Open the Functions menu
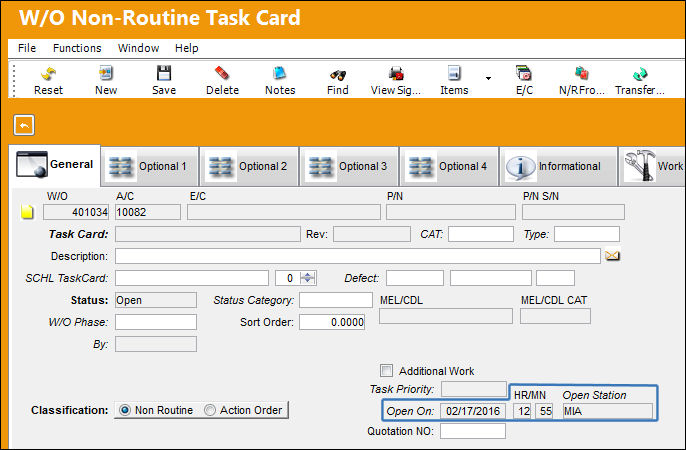686x450 pixels. pos(77,48)
